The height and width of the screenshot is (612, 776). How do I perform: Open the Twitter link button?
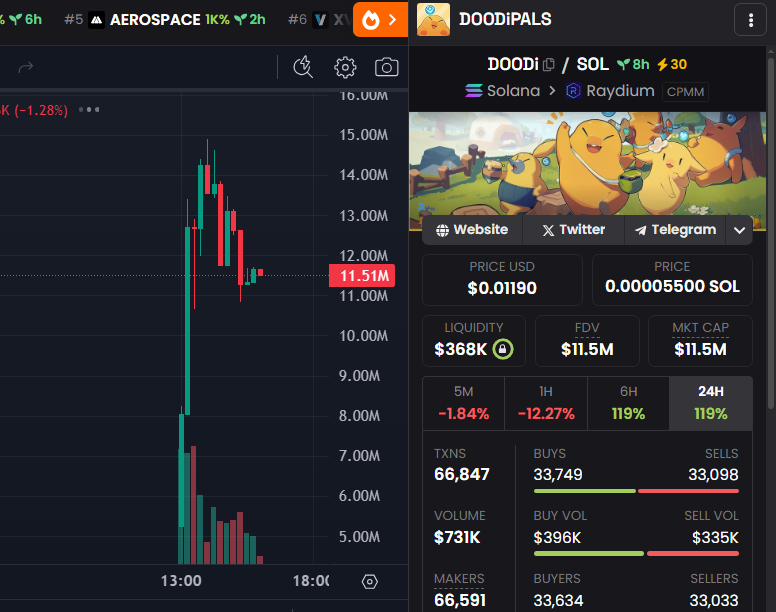(574, 230)
